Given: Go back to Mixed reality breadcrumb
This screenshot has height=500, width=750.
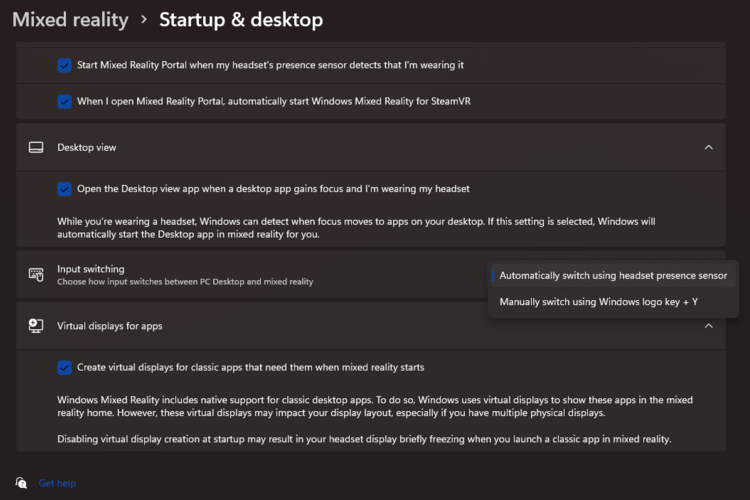Looking at the screenshot, I should tap(70, 20).
